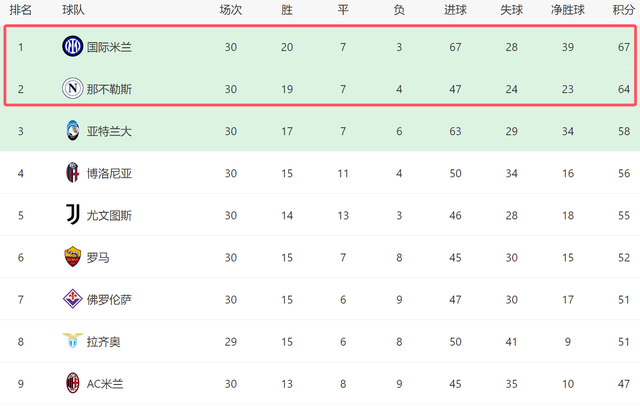
Task: Select the Fiorentina purple diamond logo
Action: (73, 299)
